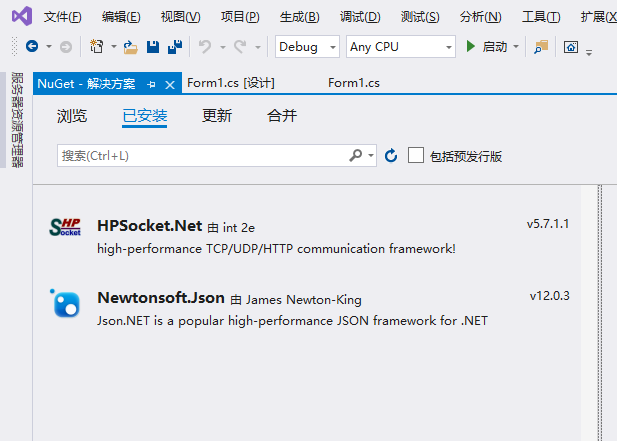Close the NuGet solution tab
Screen dimensions: 617x441
click(x=170, y=85)
